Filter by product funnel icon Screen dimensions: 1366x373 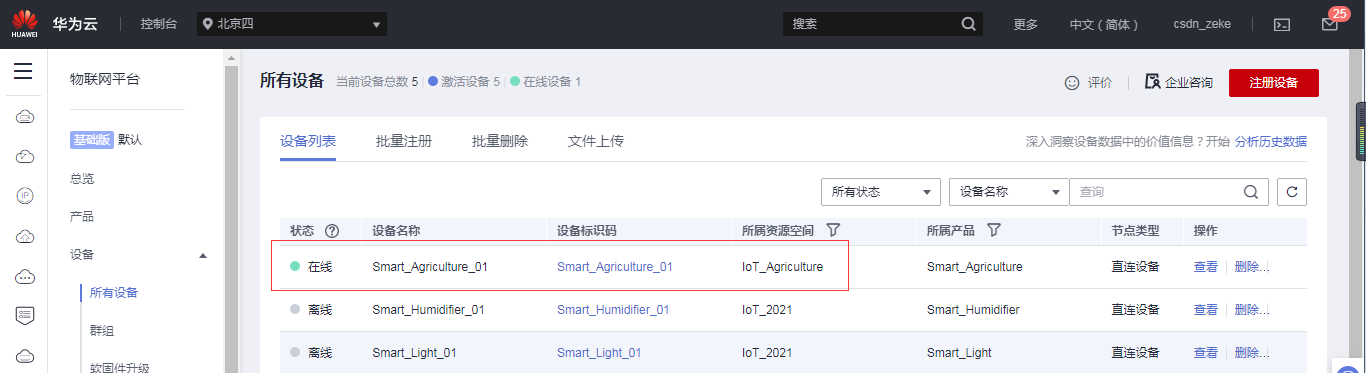(x=994, y=230)
